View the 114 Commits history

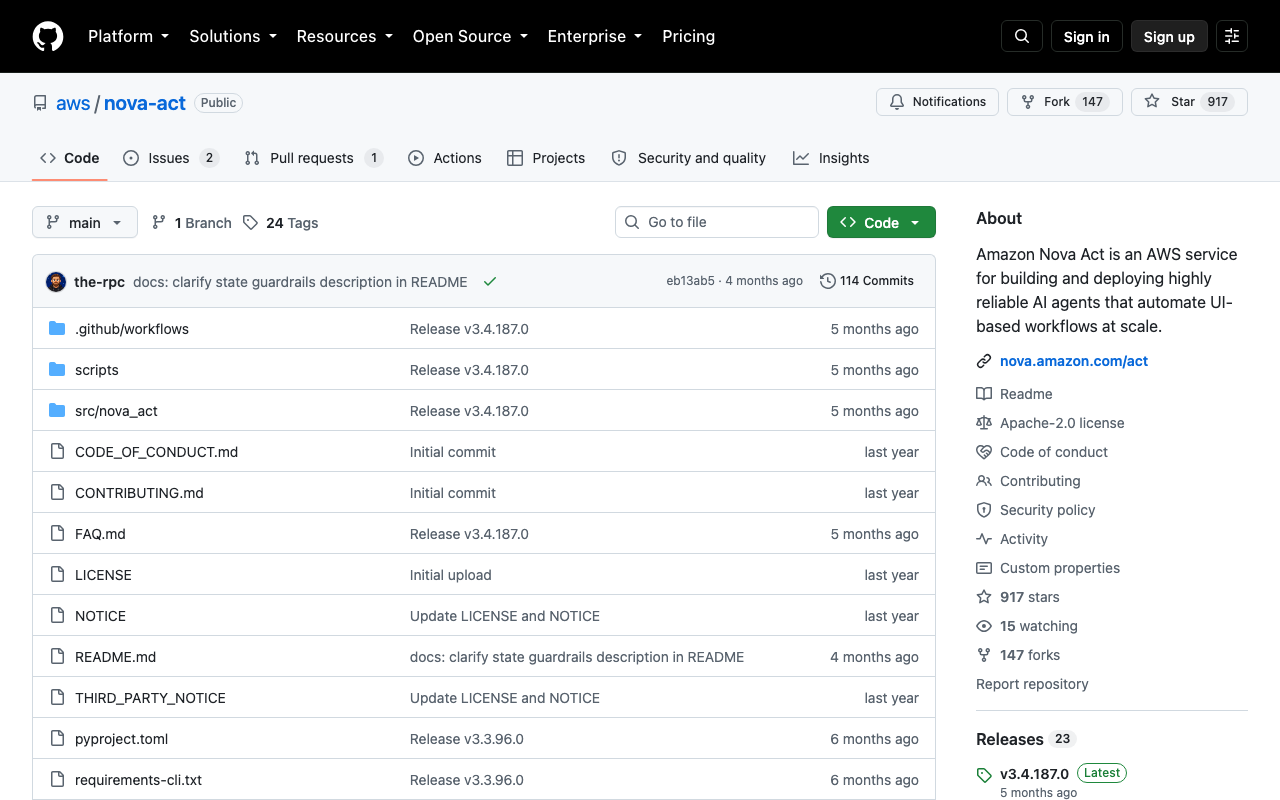[867, 281]
